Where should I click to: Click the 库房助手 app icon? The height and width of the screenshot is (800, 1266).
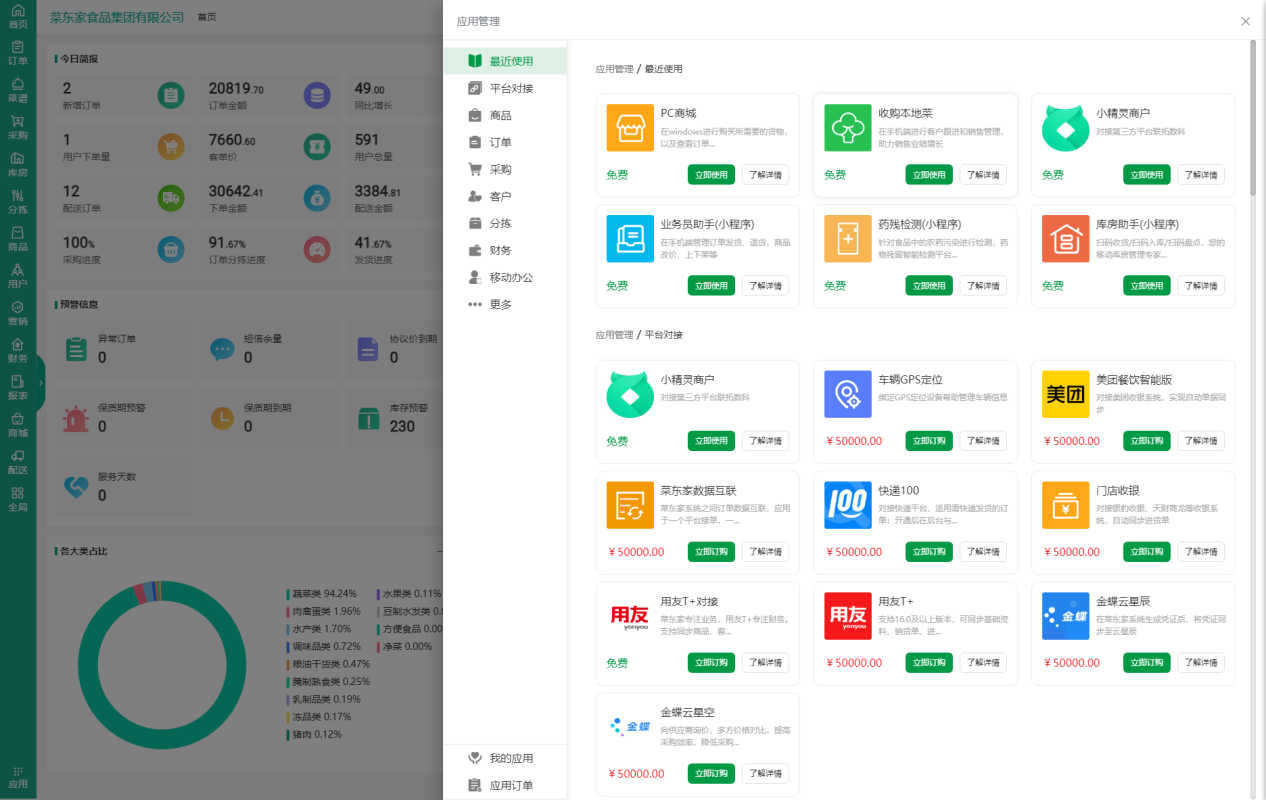click(x=1066, y=239)
